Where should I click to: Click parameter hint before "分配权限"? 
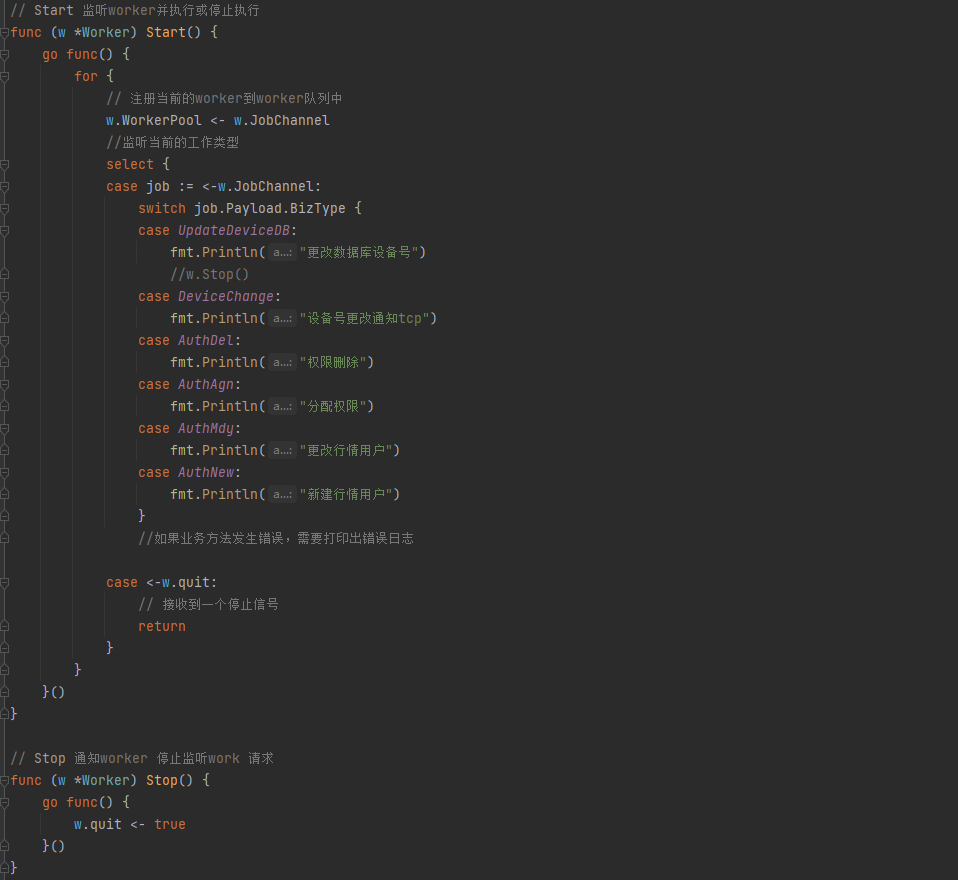tap(282, 407)
